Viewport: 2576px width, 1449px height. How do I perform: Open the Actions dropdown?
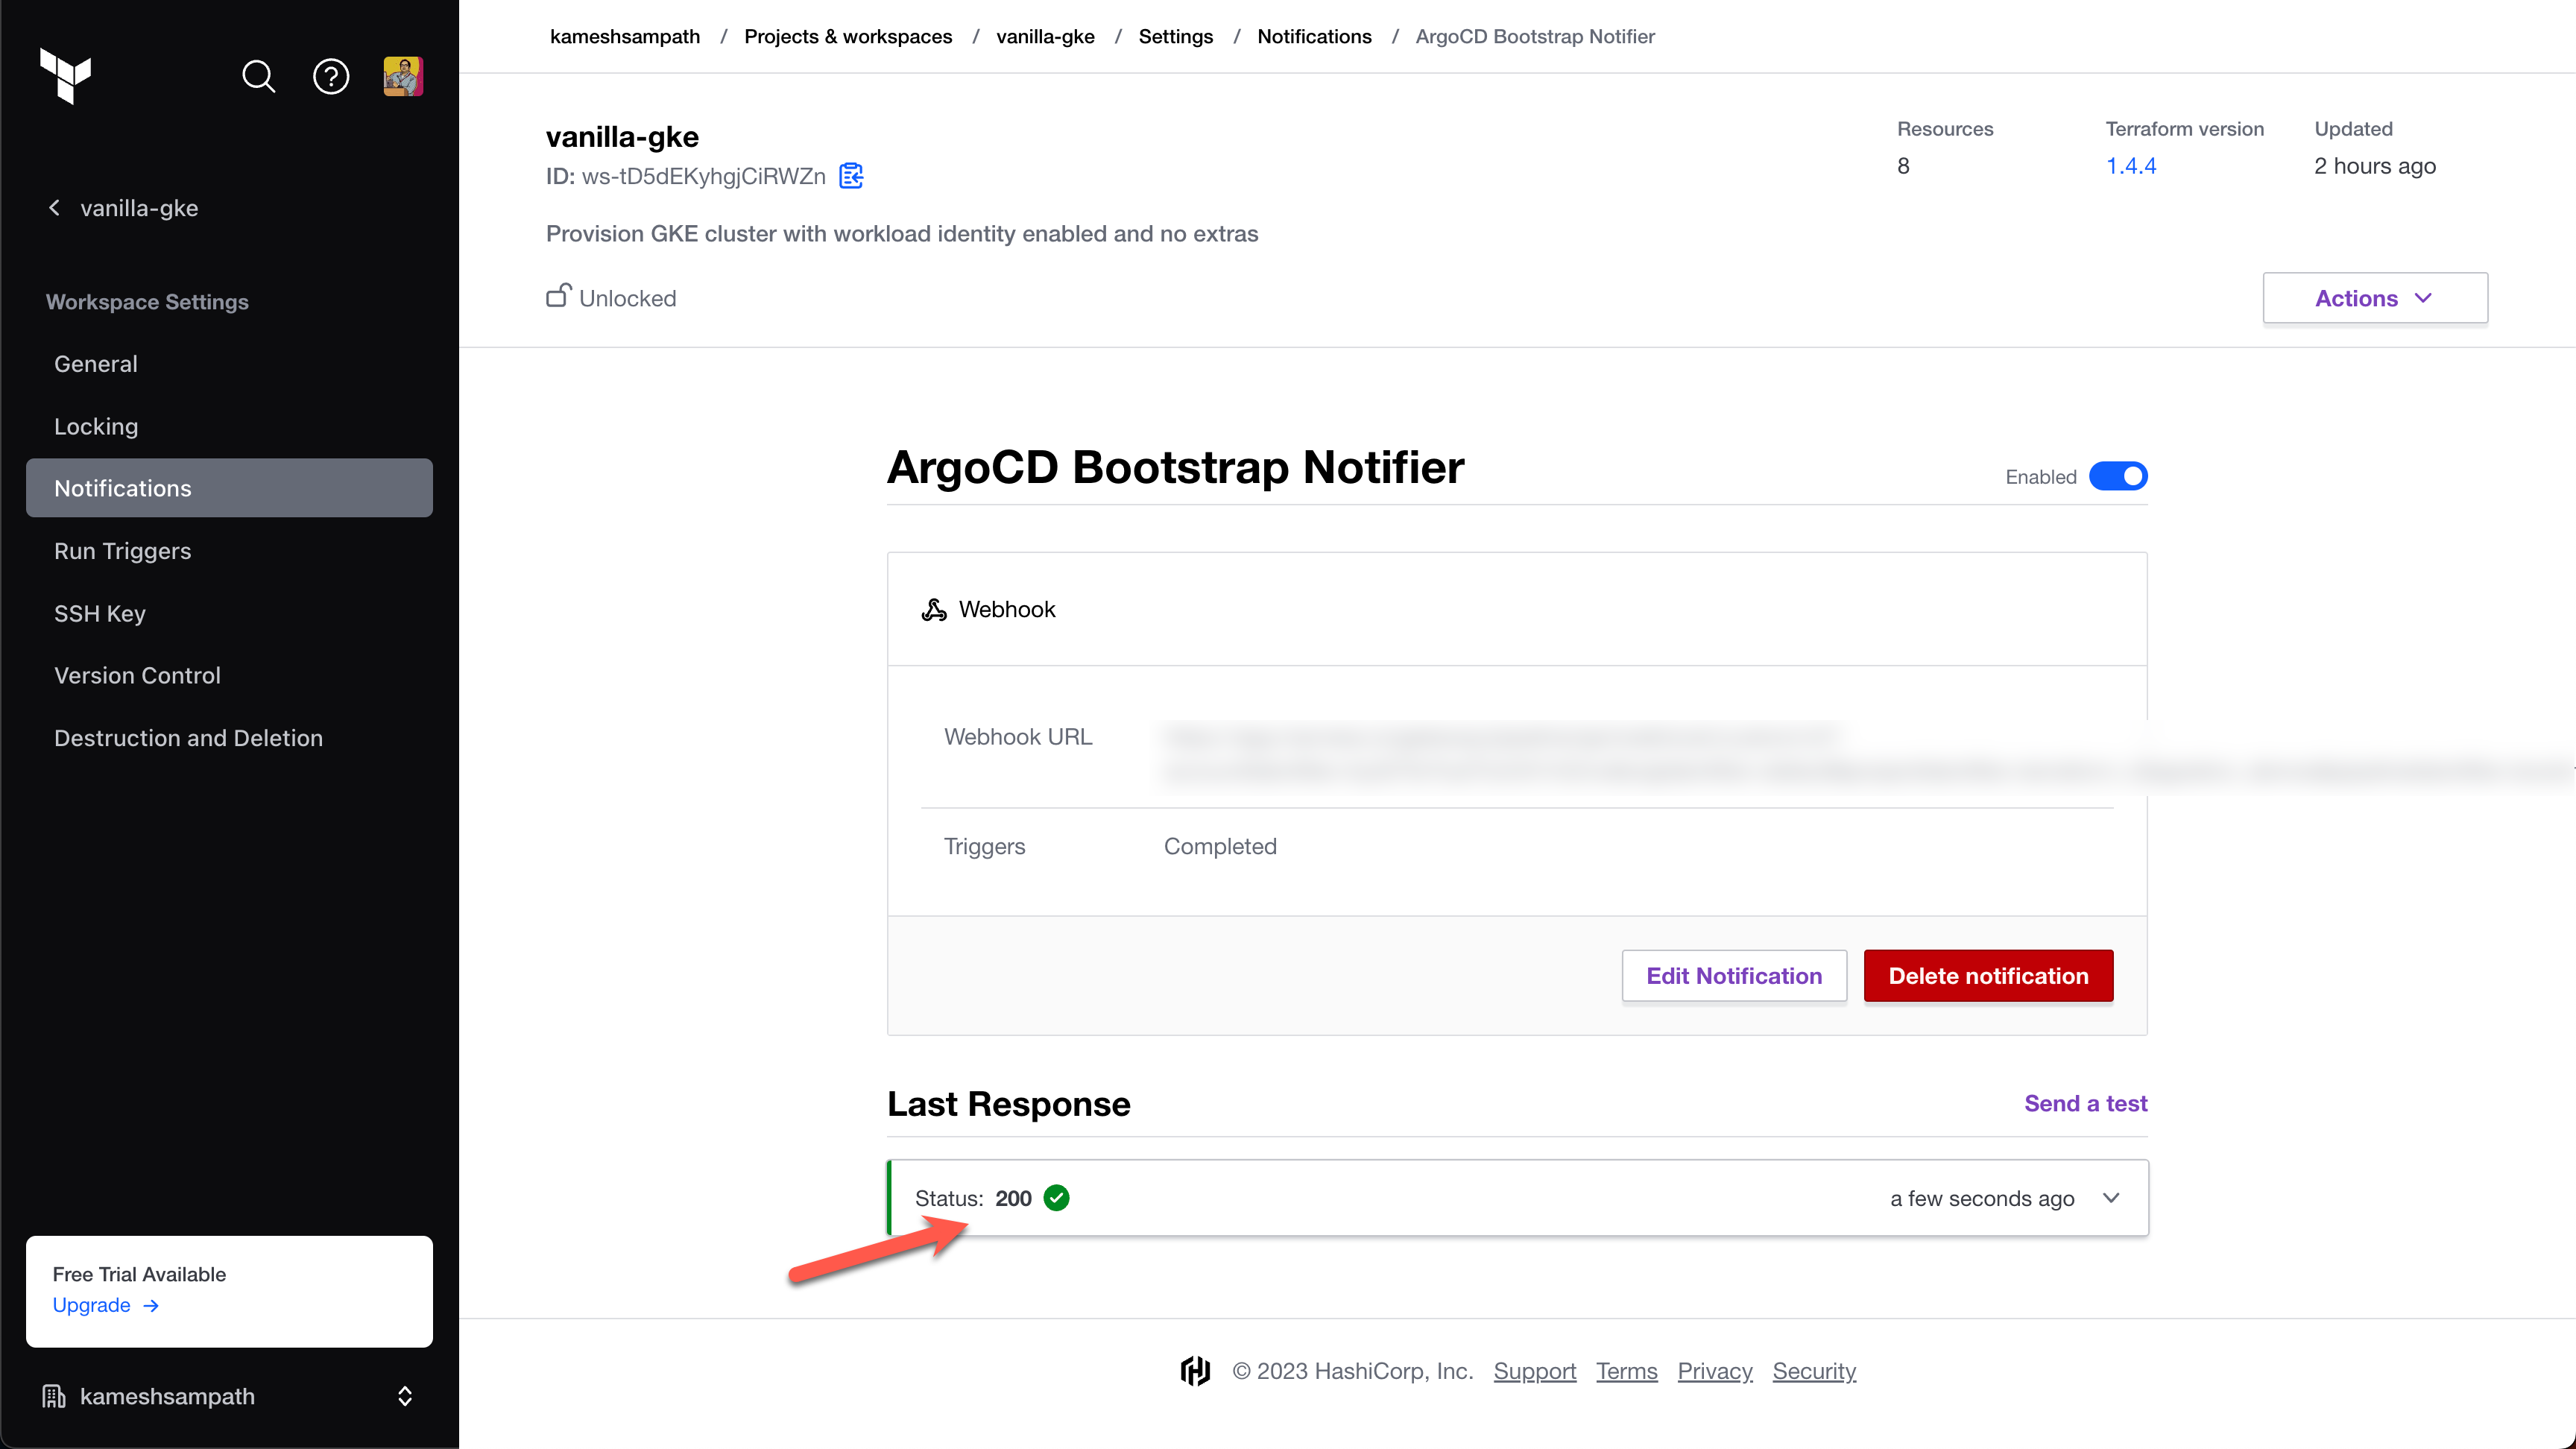[x=2374, y=298]
